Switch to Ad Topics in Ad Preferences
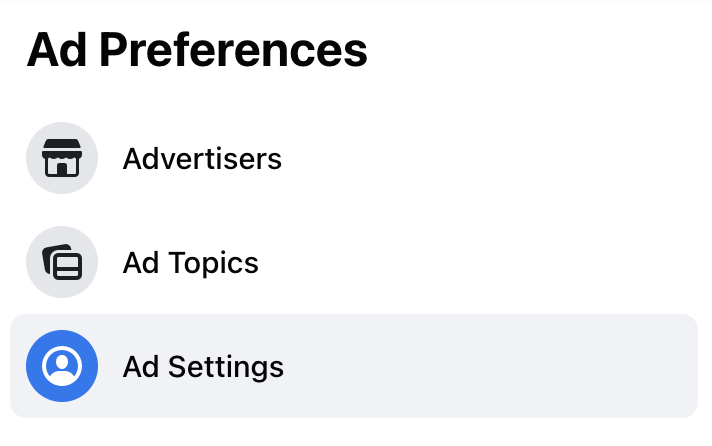 354,262
